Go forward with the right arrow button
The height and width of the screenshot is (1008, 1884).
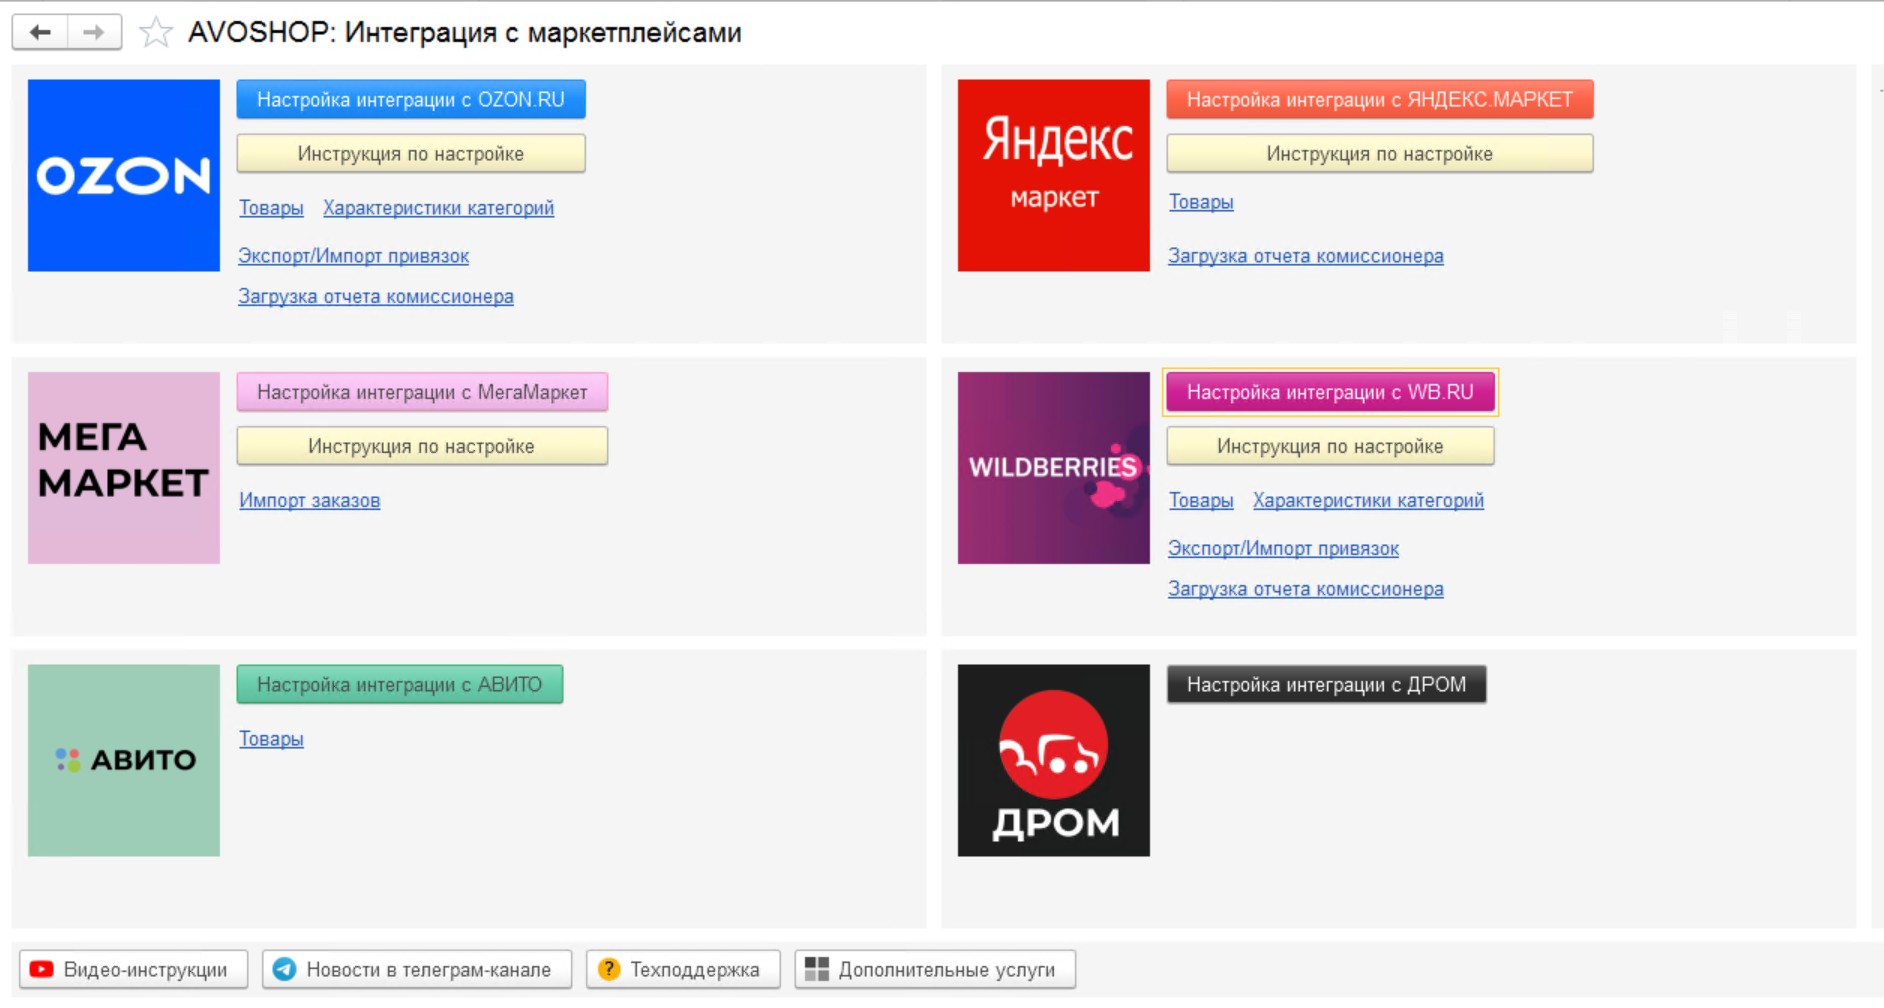94,32
